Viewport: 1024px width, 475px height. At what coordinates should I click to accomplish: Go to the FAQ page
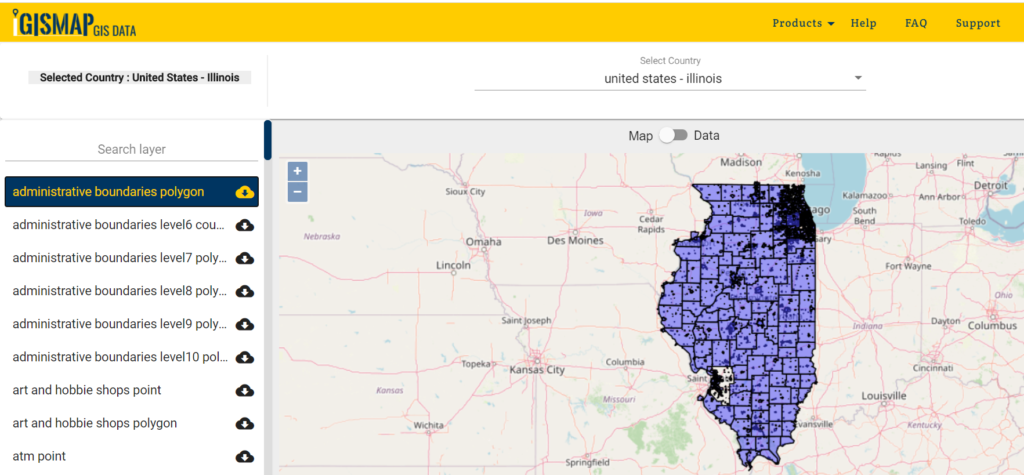916,23
